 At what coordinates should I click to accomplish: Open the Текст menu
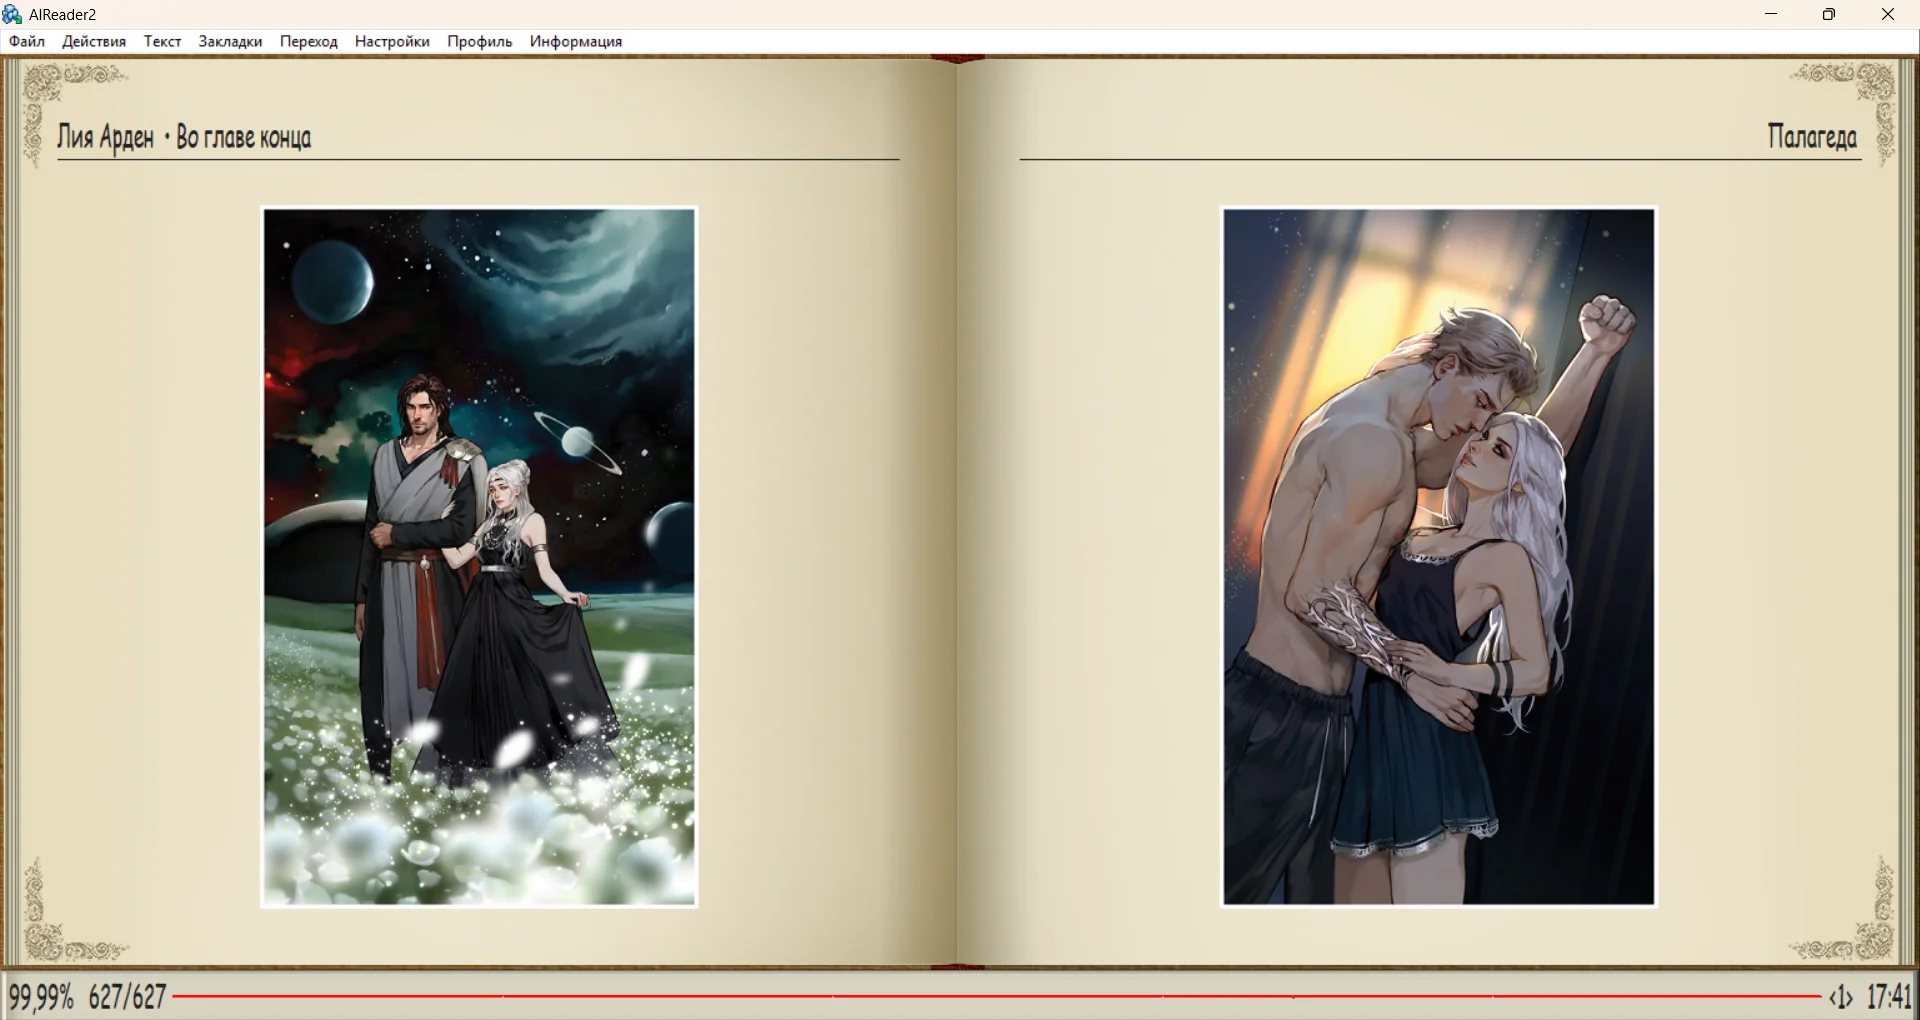(x=162, y=41)
